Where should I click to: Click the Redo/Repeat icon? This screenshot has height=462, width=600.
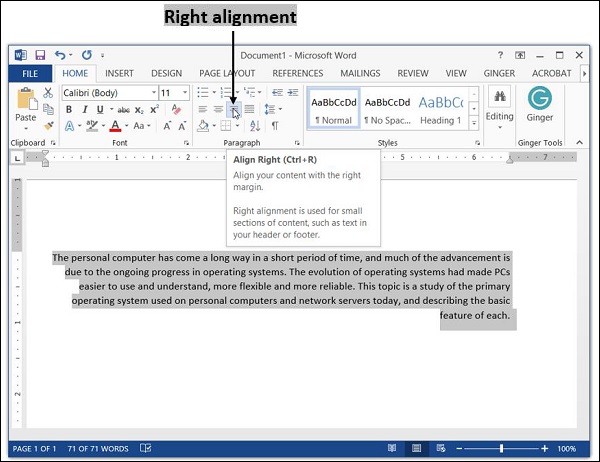(x=87, y=55)
